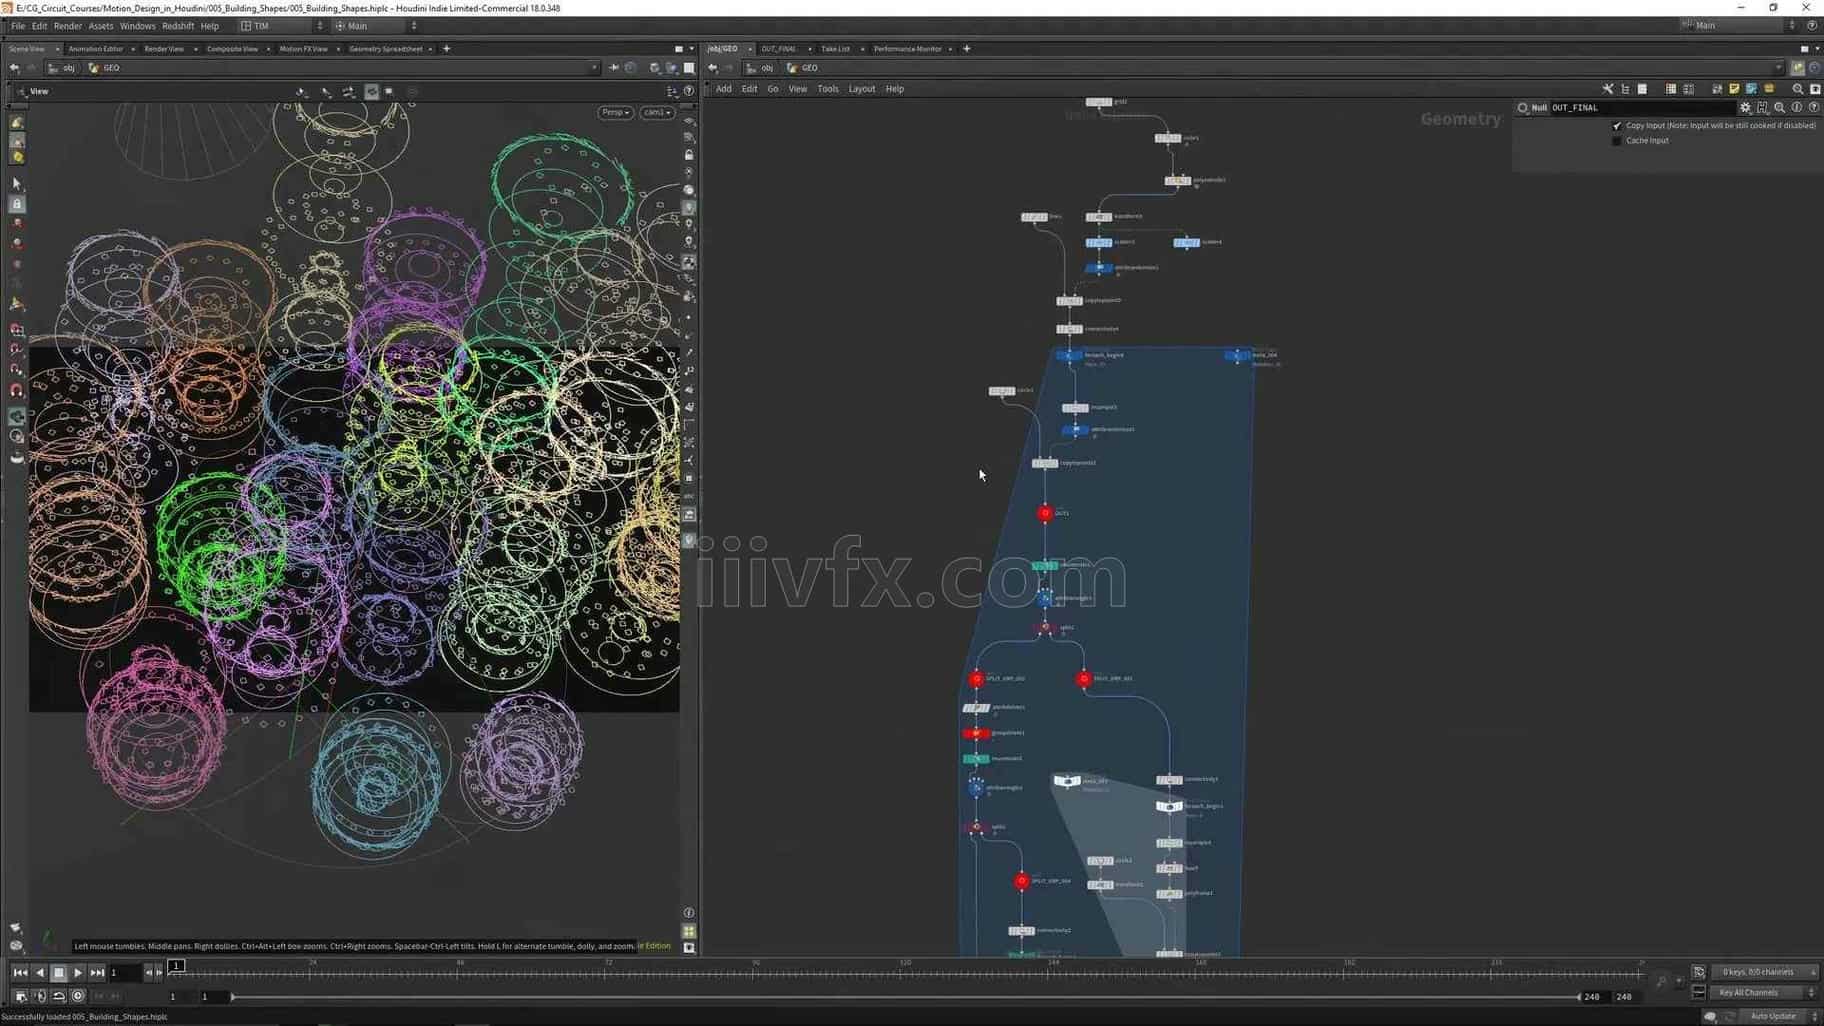This screenshot has width=1824, height=1026.
Task: Select the arrow Select tool in left toolbar
Action: (17, 184)
